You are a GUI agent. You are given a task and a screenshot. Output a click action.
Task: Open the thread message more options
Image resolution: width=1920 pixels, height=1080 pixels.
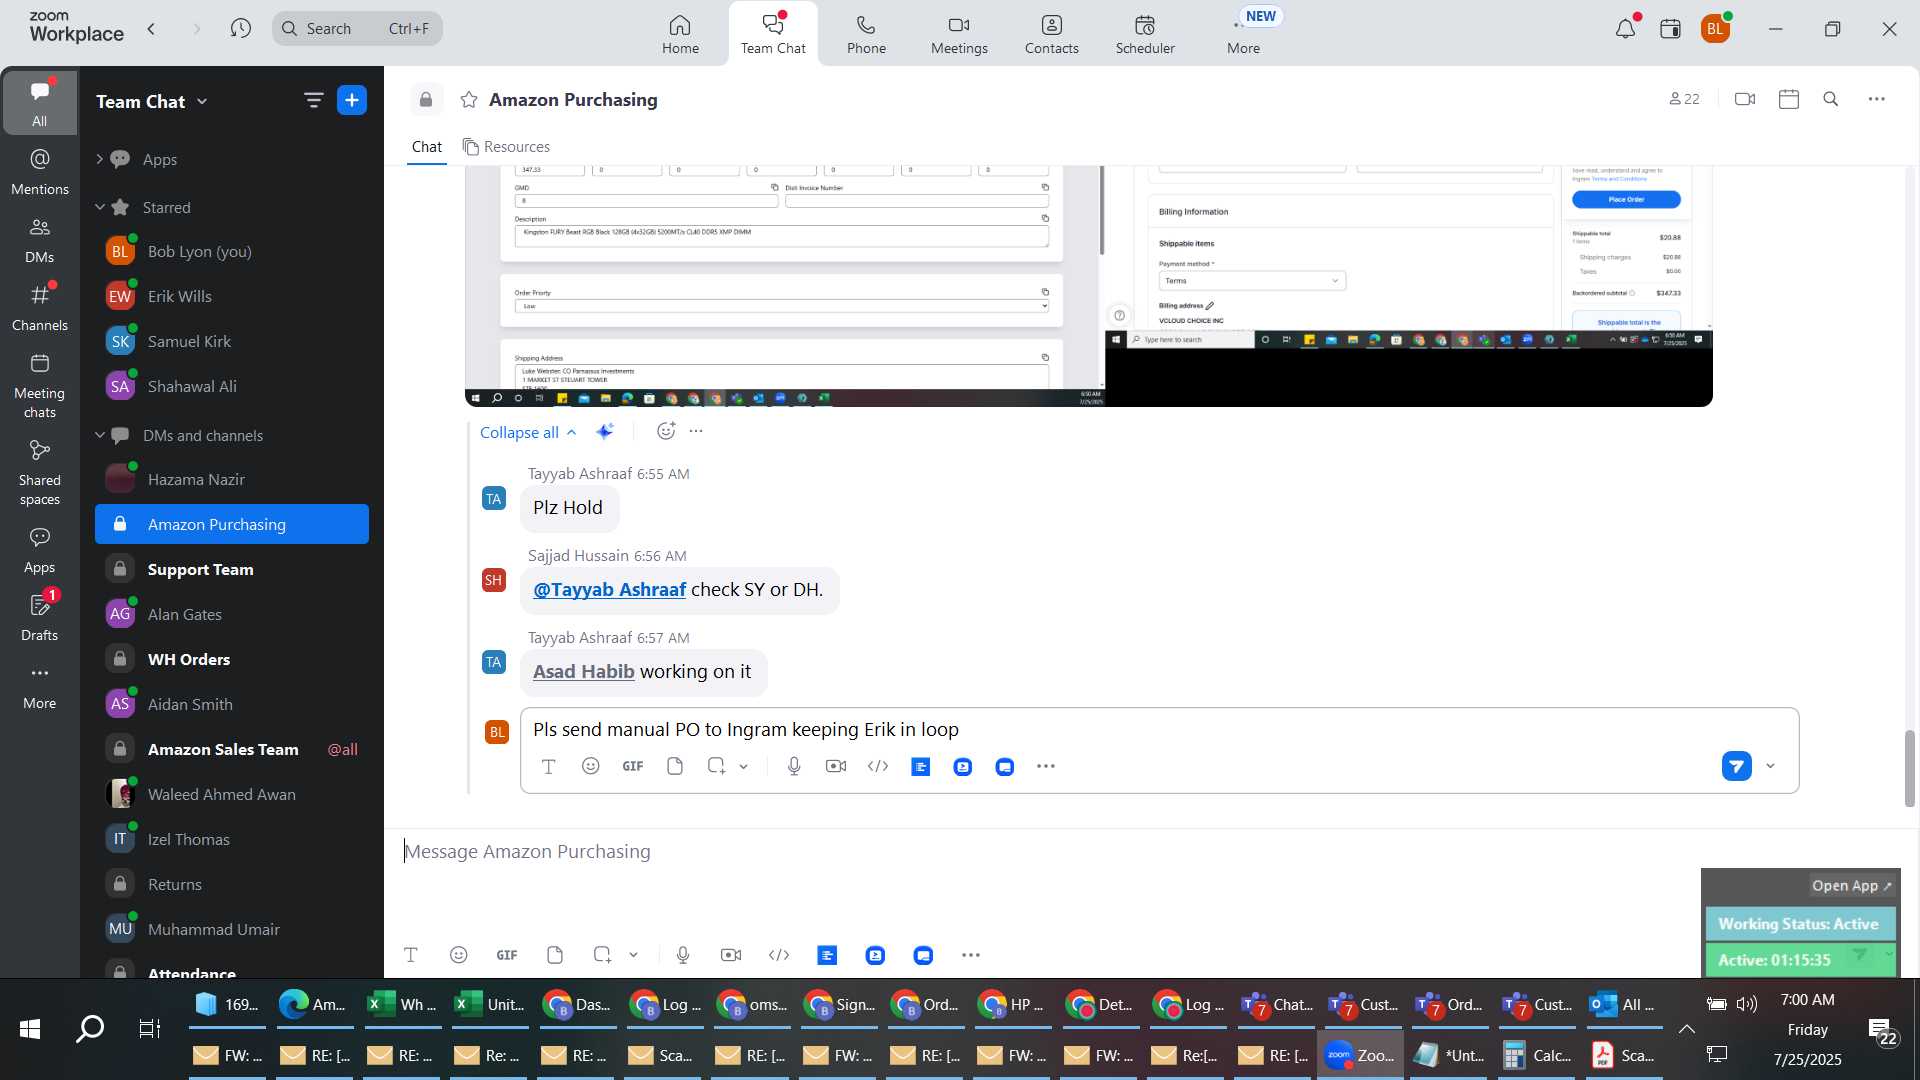pos(696,431)
